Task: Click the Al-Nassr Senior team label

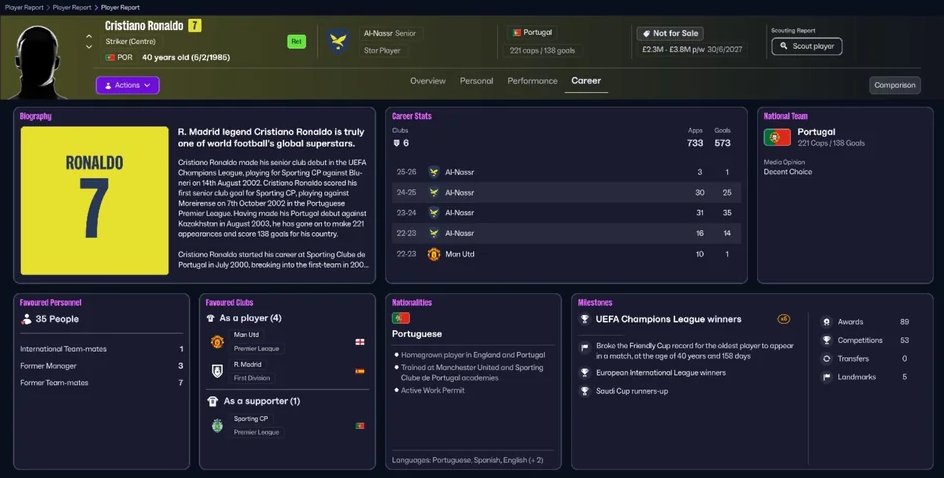Action: pyautogui.click(x=390, y=34)
